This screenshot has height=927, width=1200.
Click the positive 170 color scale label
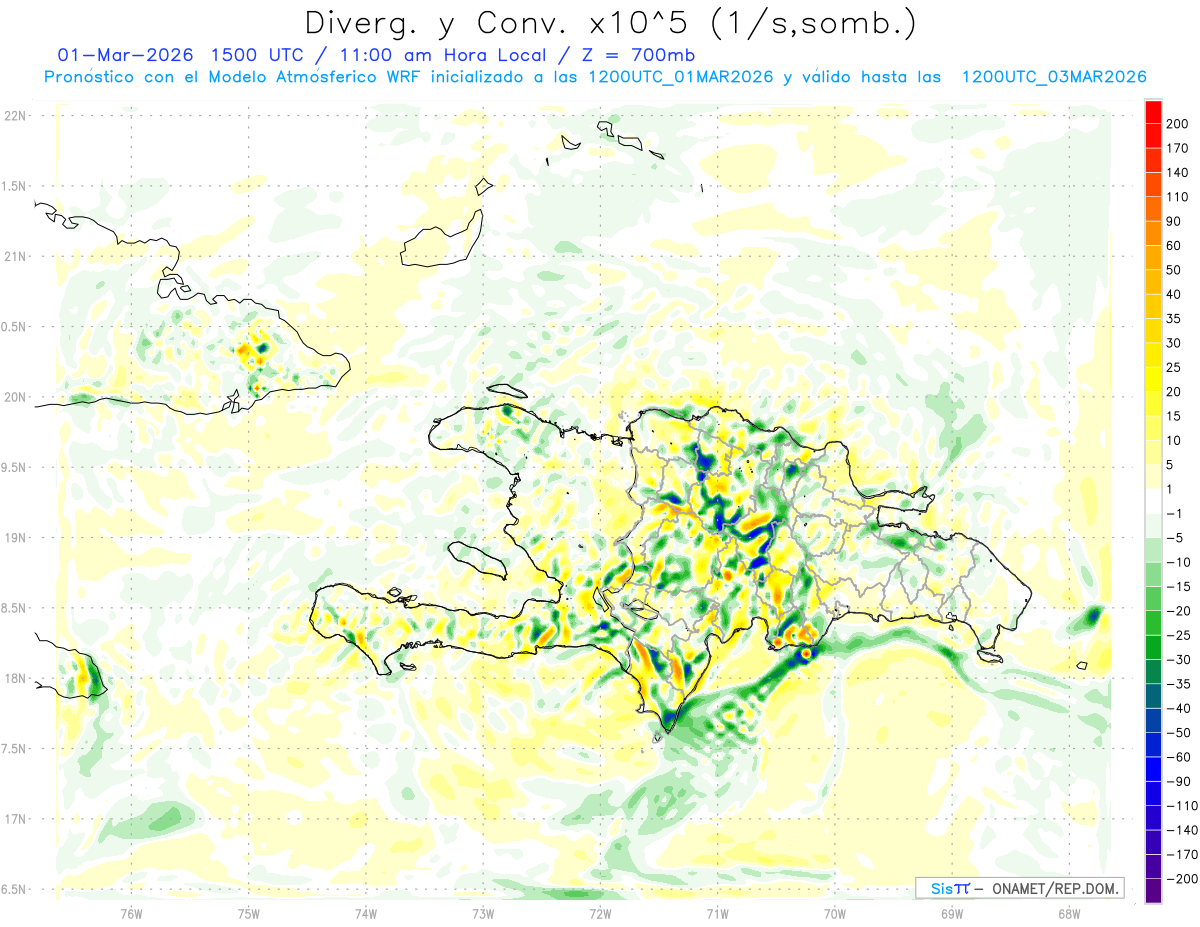tap(1177, 148)
